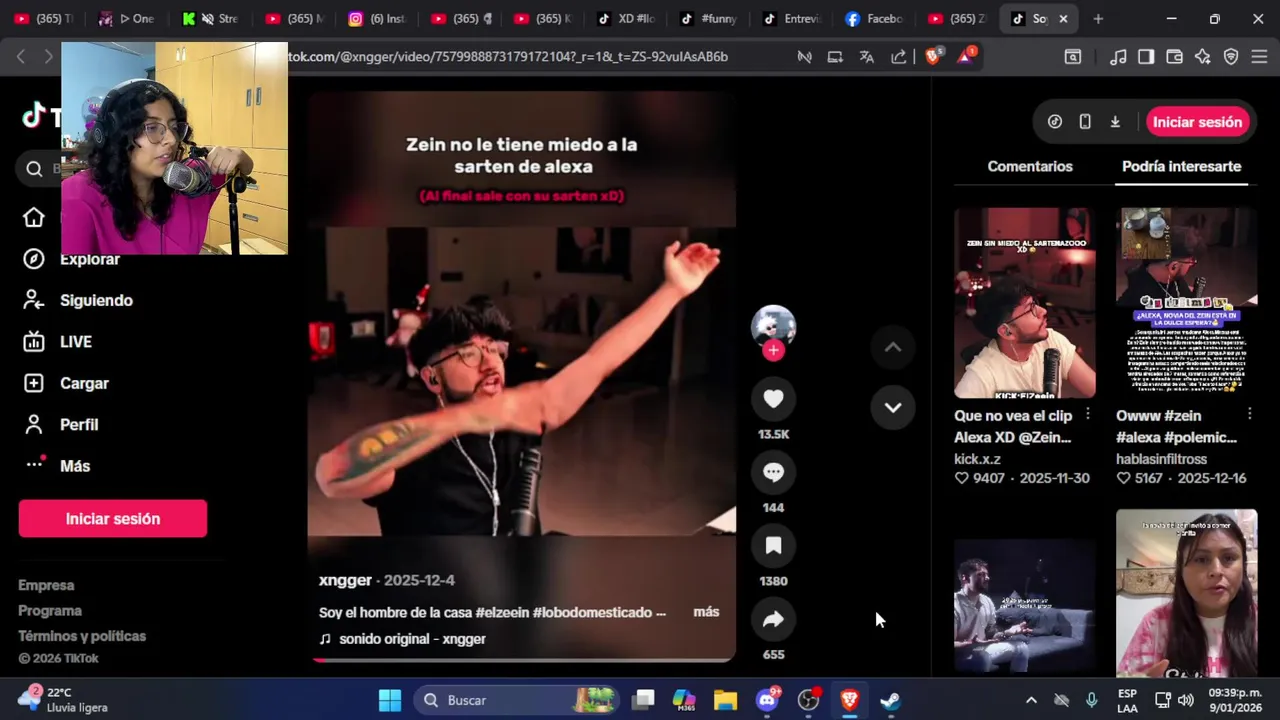Click top-right Iniciar sesión button
Viewport: 1280px width, 720px height.
point(1197,122)
